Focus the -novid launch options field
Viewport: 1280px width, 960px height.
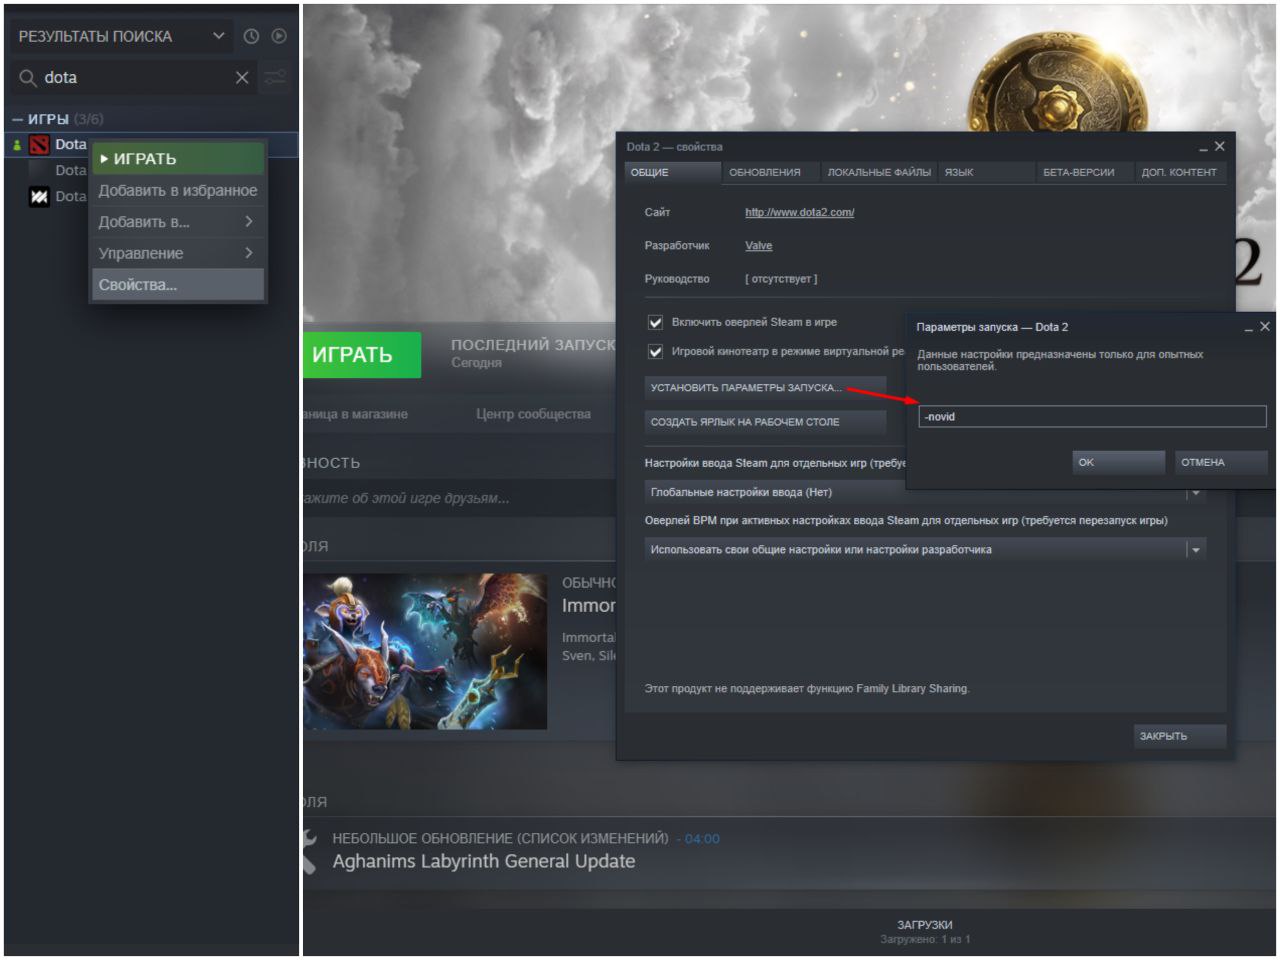[x=1092, y=417]
